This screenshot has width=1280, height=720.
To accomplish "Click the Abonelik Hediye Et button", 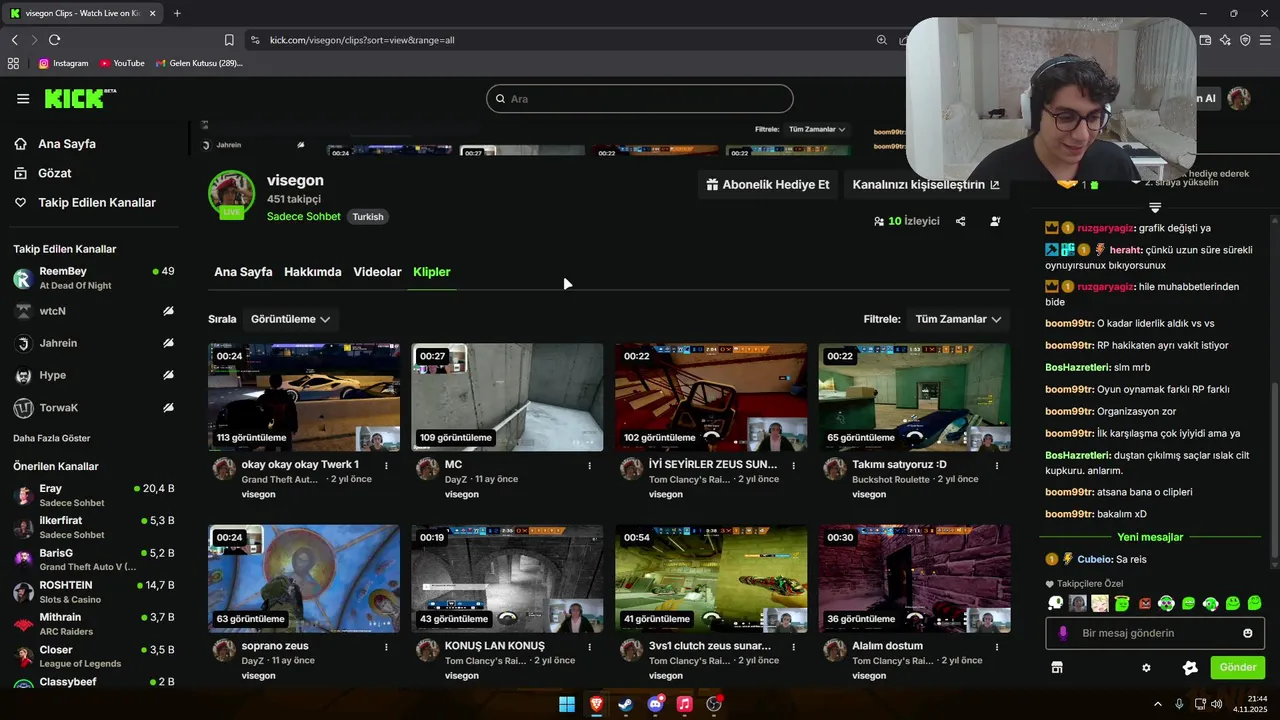I will 768,185.
